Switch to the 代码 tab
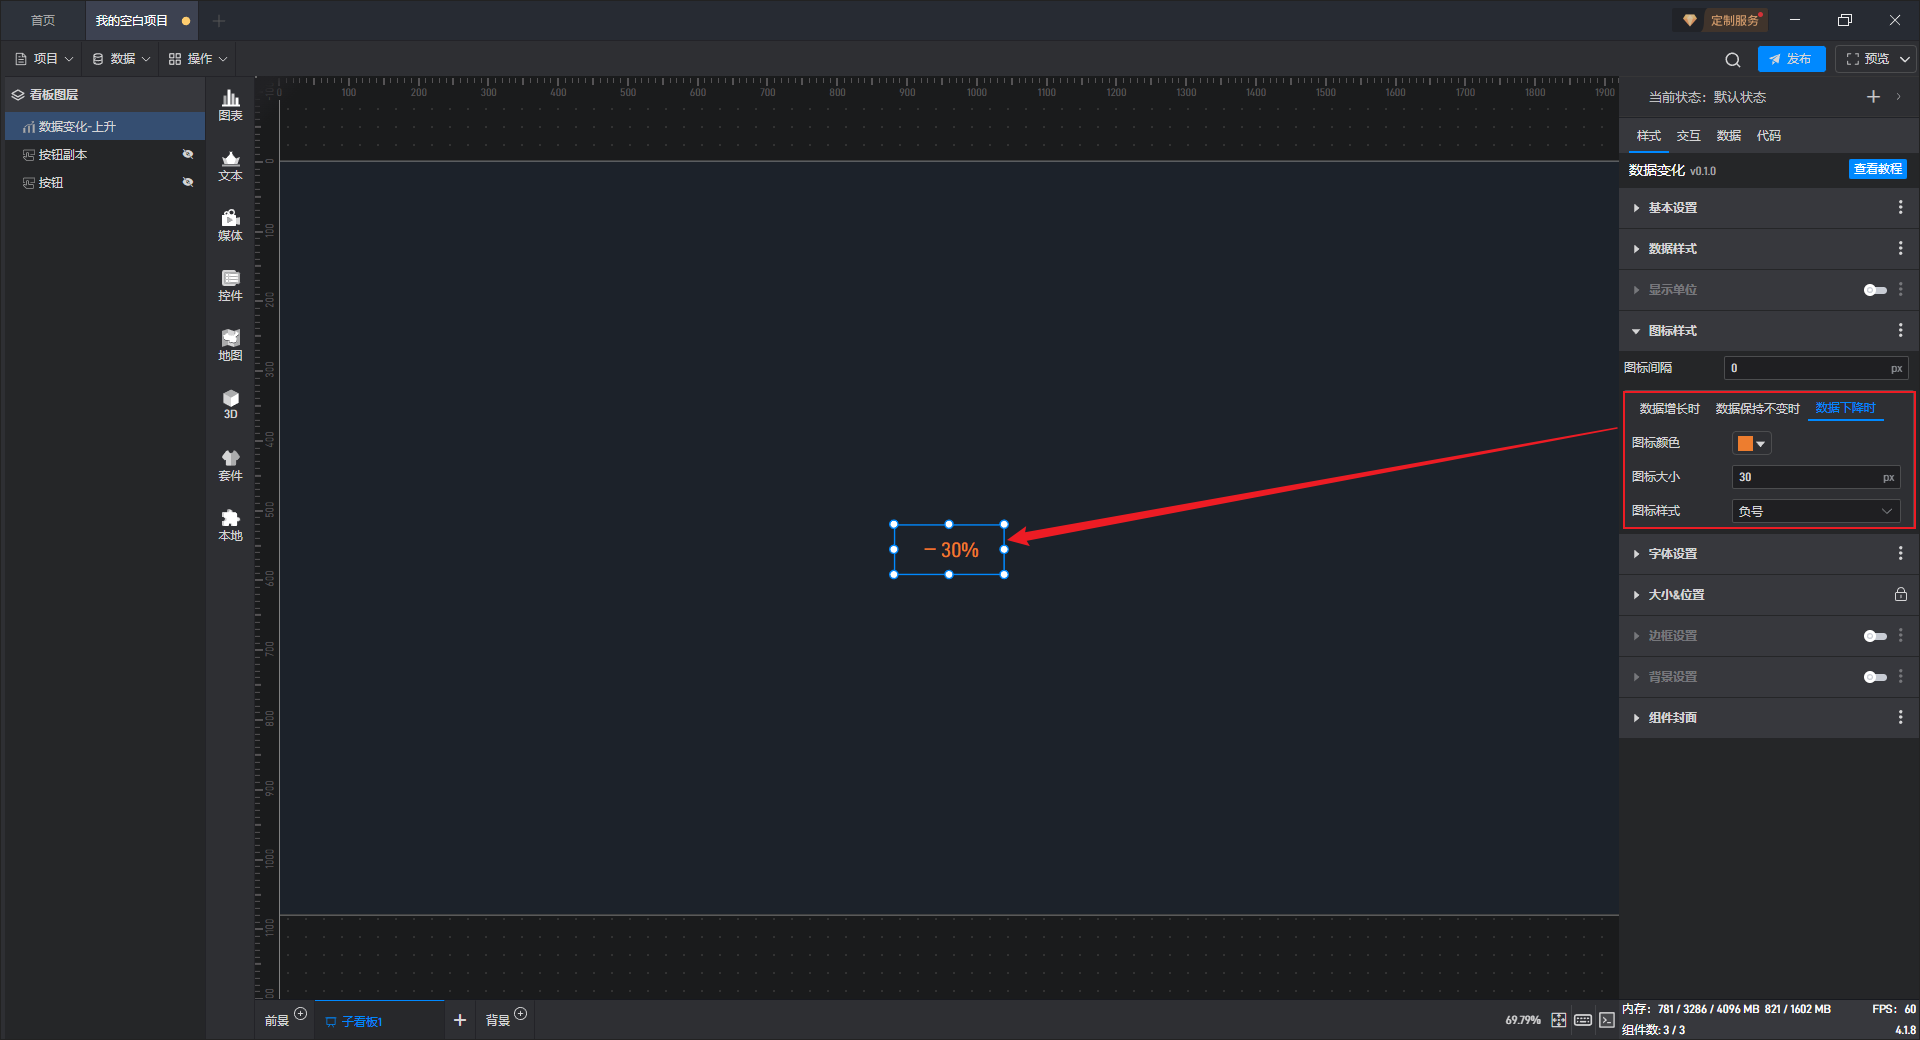The width and height of the screenshot is (1920, 1040). [x=1768, y=136]
